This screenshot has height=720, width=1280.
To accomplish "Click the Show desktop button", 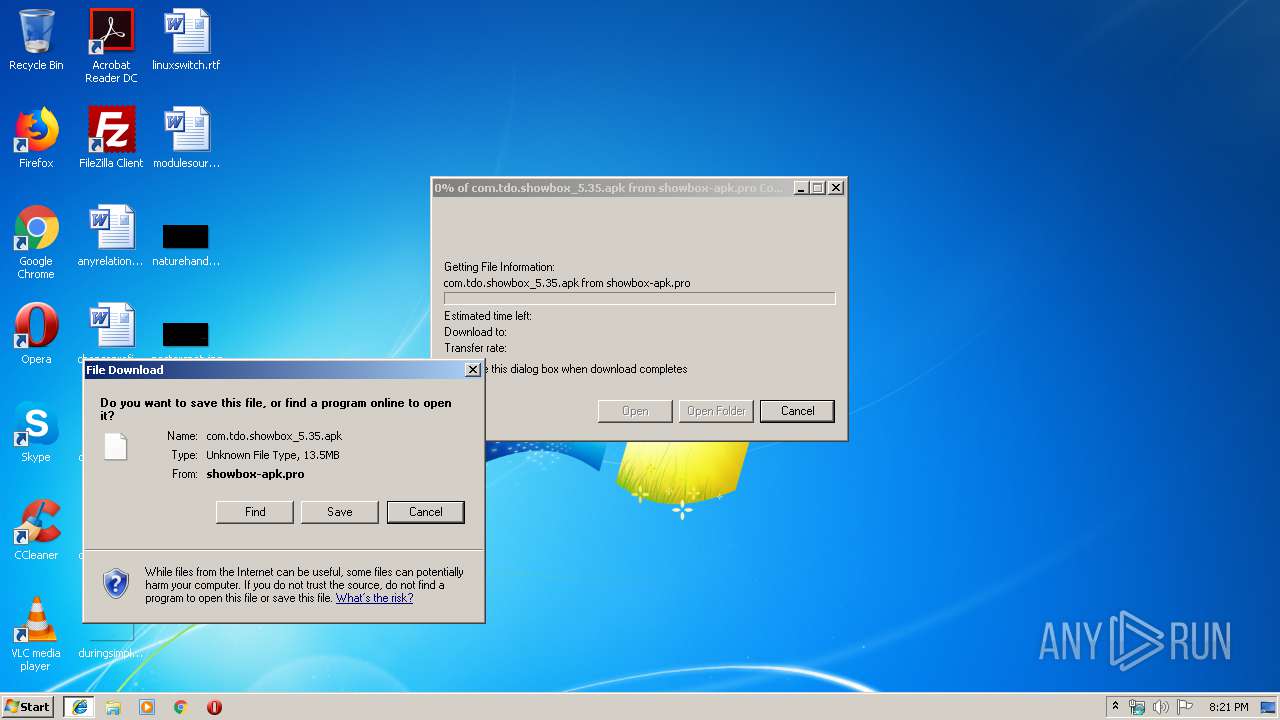I will click(x=1269, y=707).
